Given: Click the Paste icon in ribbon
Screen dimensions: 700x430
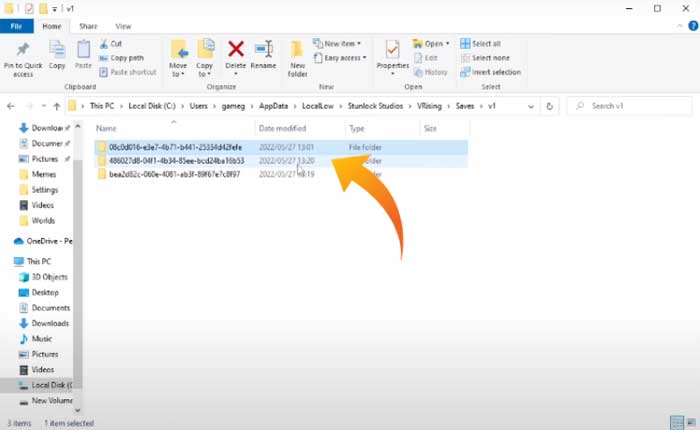Looking at the screenshot, I should pos(84,54).
